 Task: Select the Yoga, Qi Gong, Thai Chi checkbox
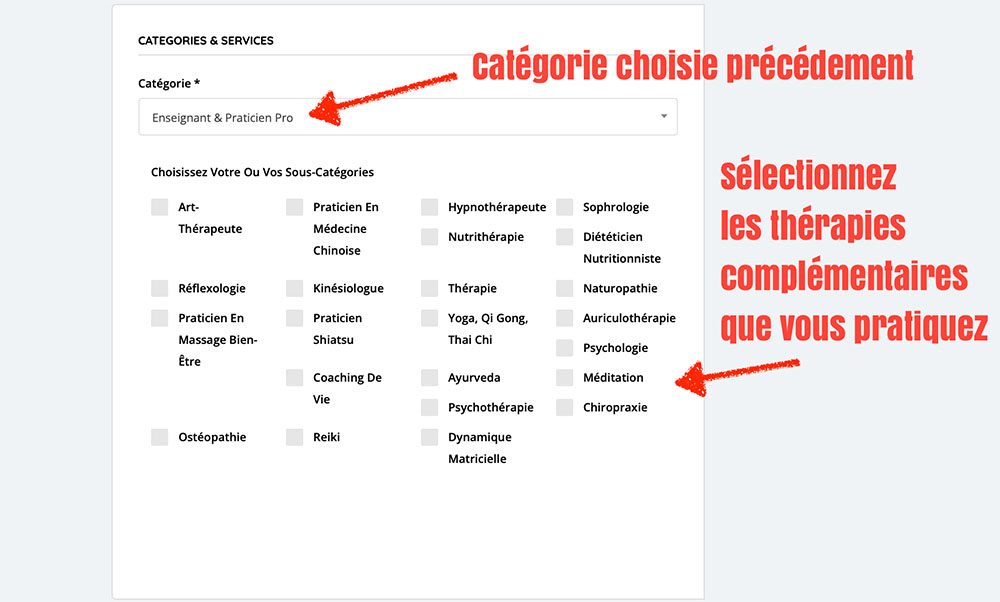429,318
